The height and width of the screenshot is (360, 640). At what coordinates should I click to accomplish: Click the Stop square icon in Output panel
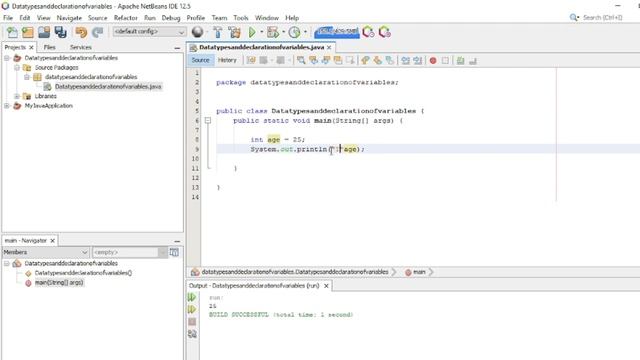coord(192,322)
